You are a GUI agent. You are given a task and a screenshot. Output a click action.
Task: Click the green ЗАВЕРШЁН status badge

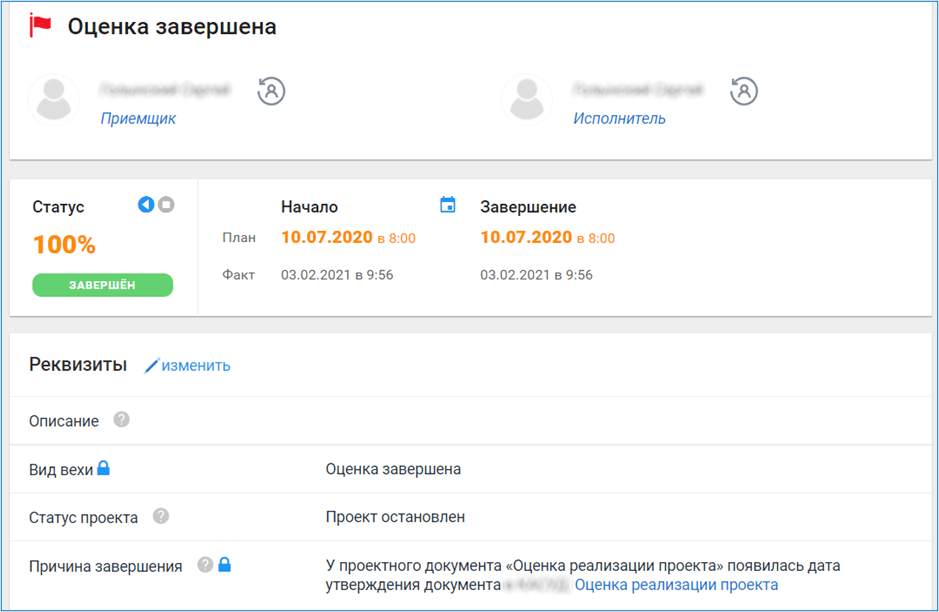[x=102, y=285]
